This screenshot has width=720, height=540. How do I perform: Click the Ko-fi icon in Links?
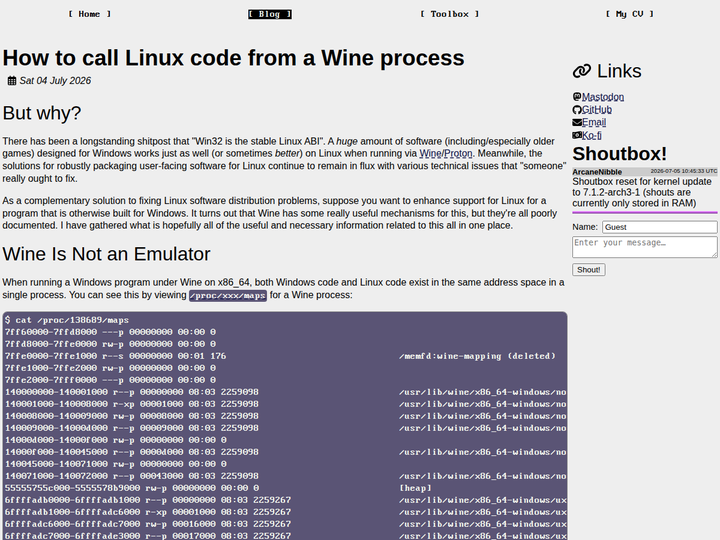point(577,135)
